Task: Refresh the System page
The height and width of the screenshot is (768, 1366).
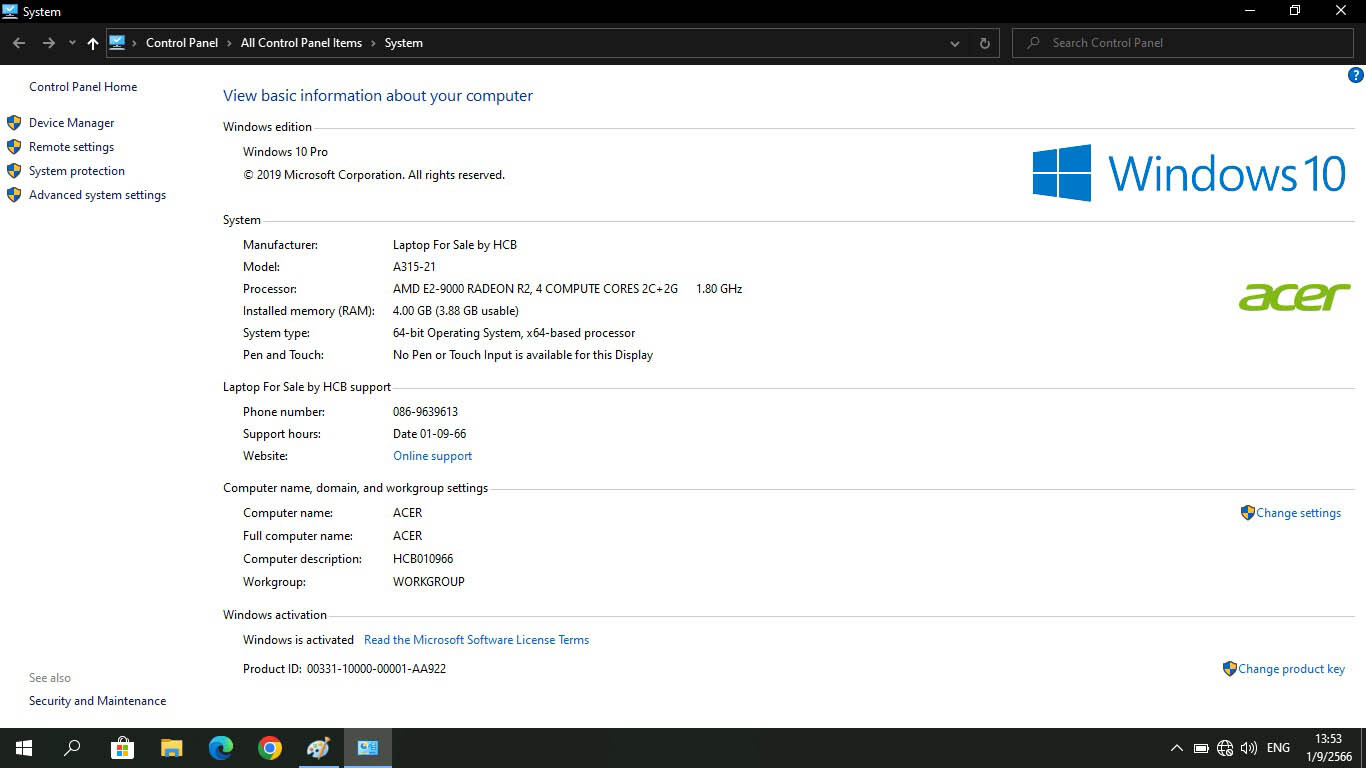Action: [x=985, y=43]
